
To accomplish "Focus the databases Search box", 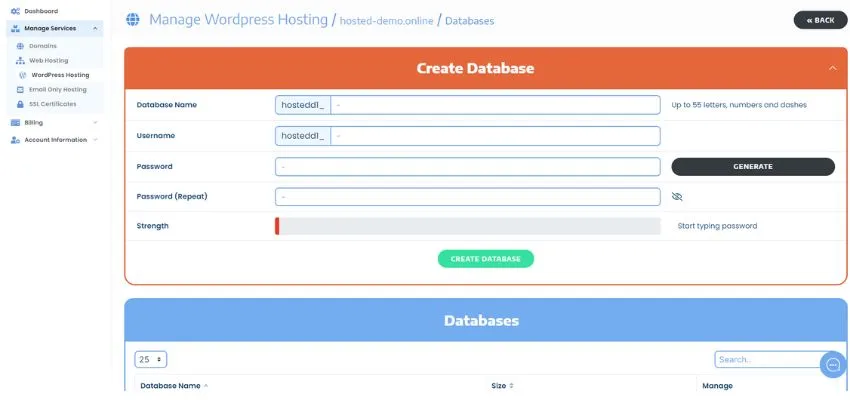I will [770, 359].
